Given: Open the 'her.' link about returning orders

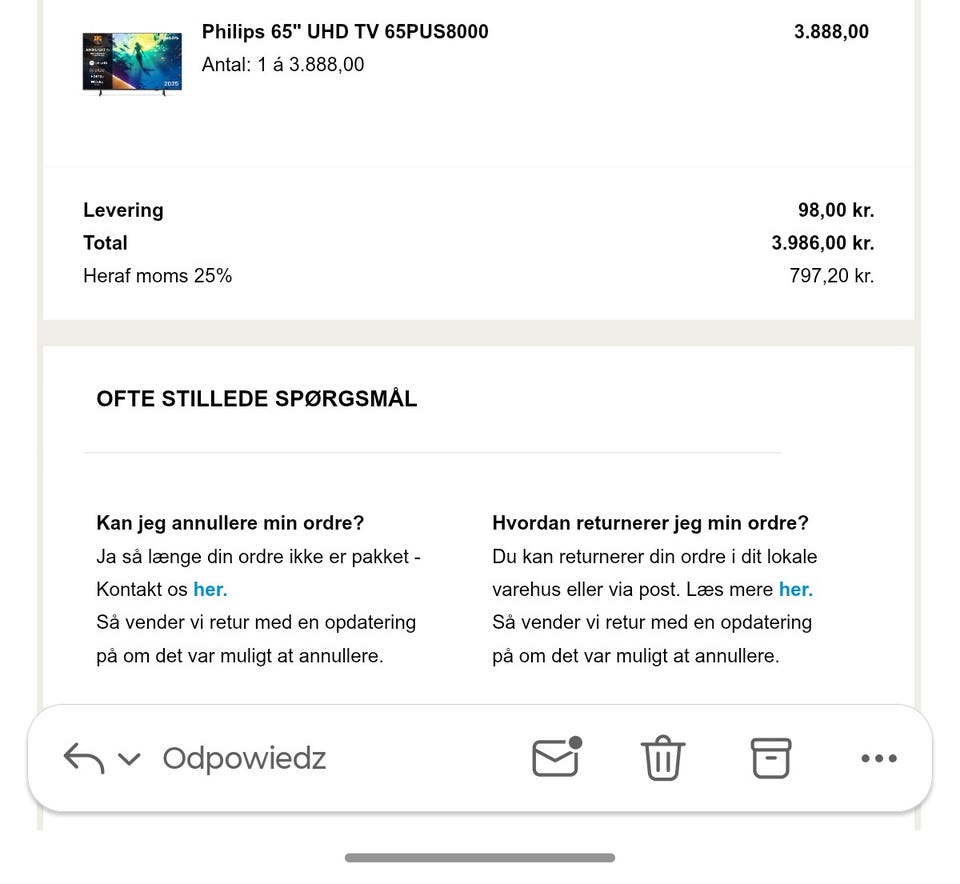Looking at the screenshot, I should [x=795, y=589].
